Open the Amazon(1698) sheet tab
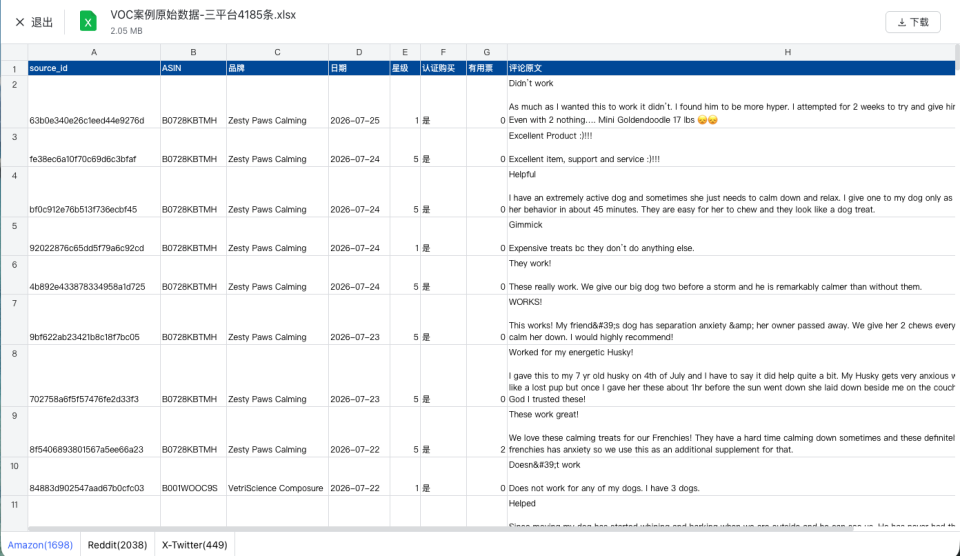 [x=40, y=544]
